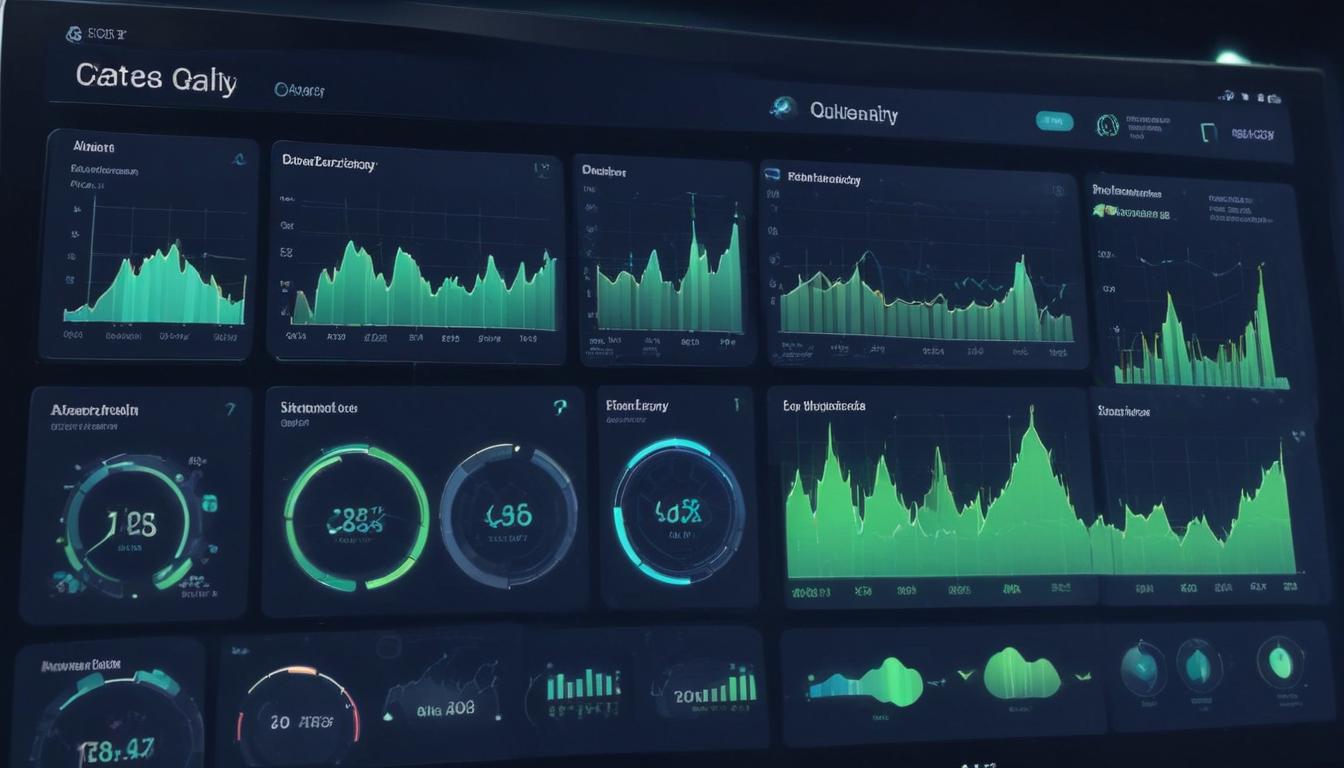This screenshot has width=1344, height=768.
Task: Open the options expander on the Ovcdere card
Action: [x=736, y=172]
